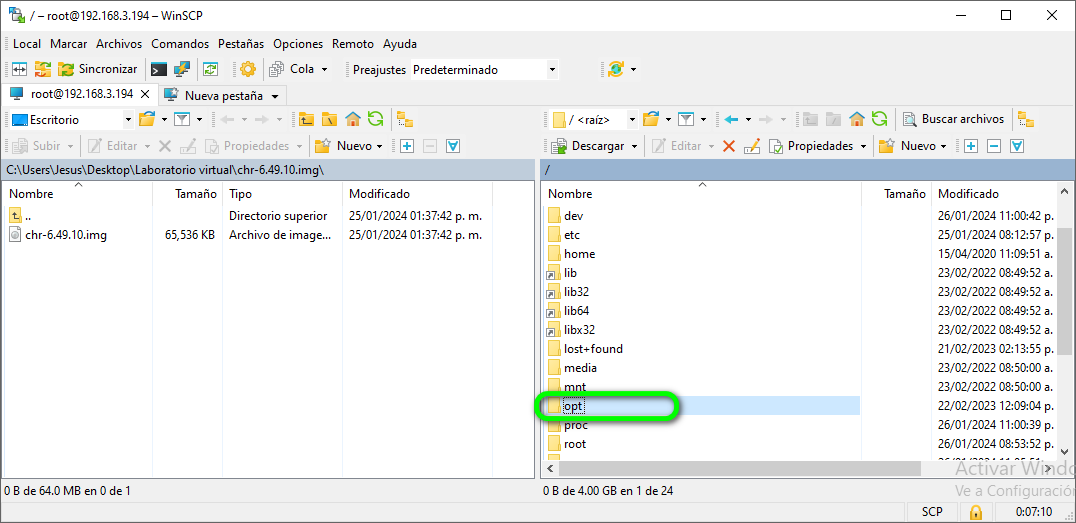The width and height of the screenshot is (1076, 523).
Task: Expand the Descargar dropdown arrow
Action: click(635, 146)
